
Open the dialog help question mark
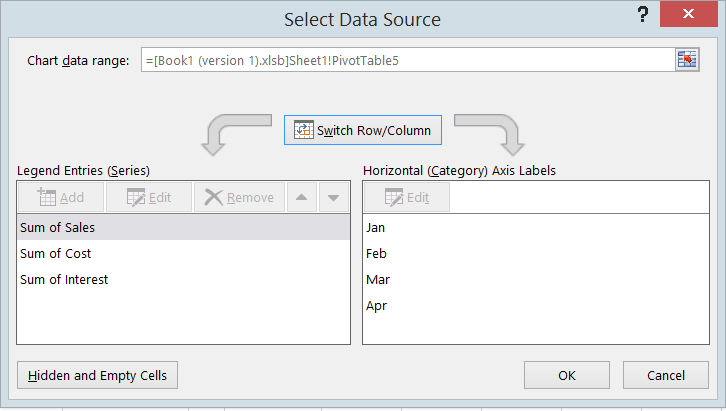(642, 14)
